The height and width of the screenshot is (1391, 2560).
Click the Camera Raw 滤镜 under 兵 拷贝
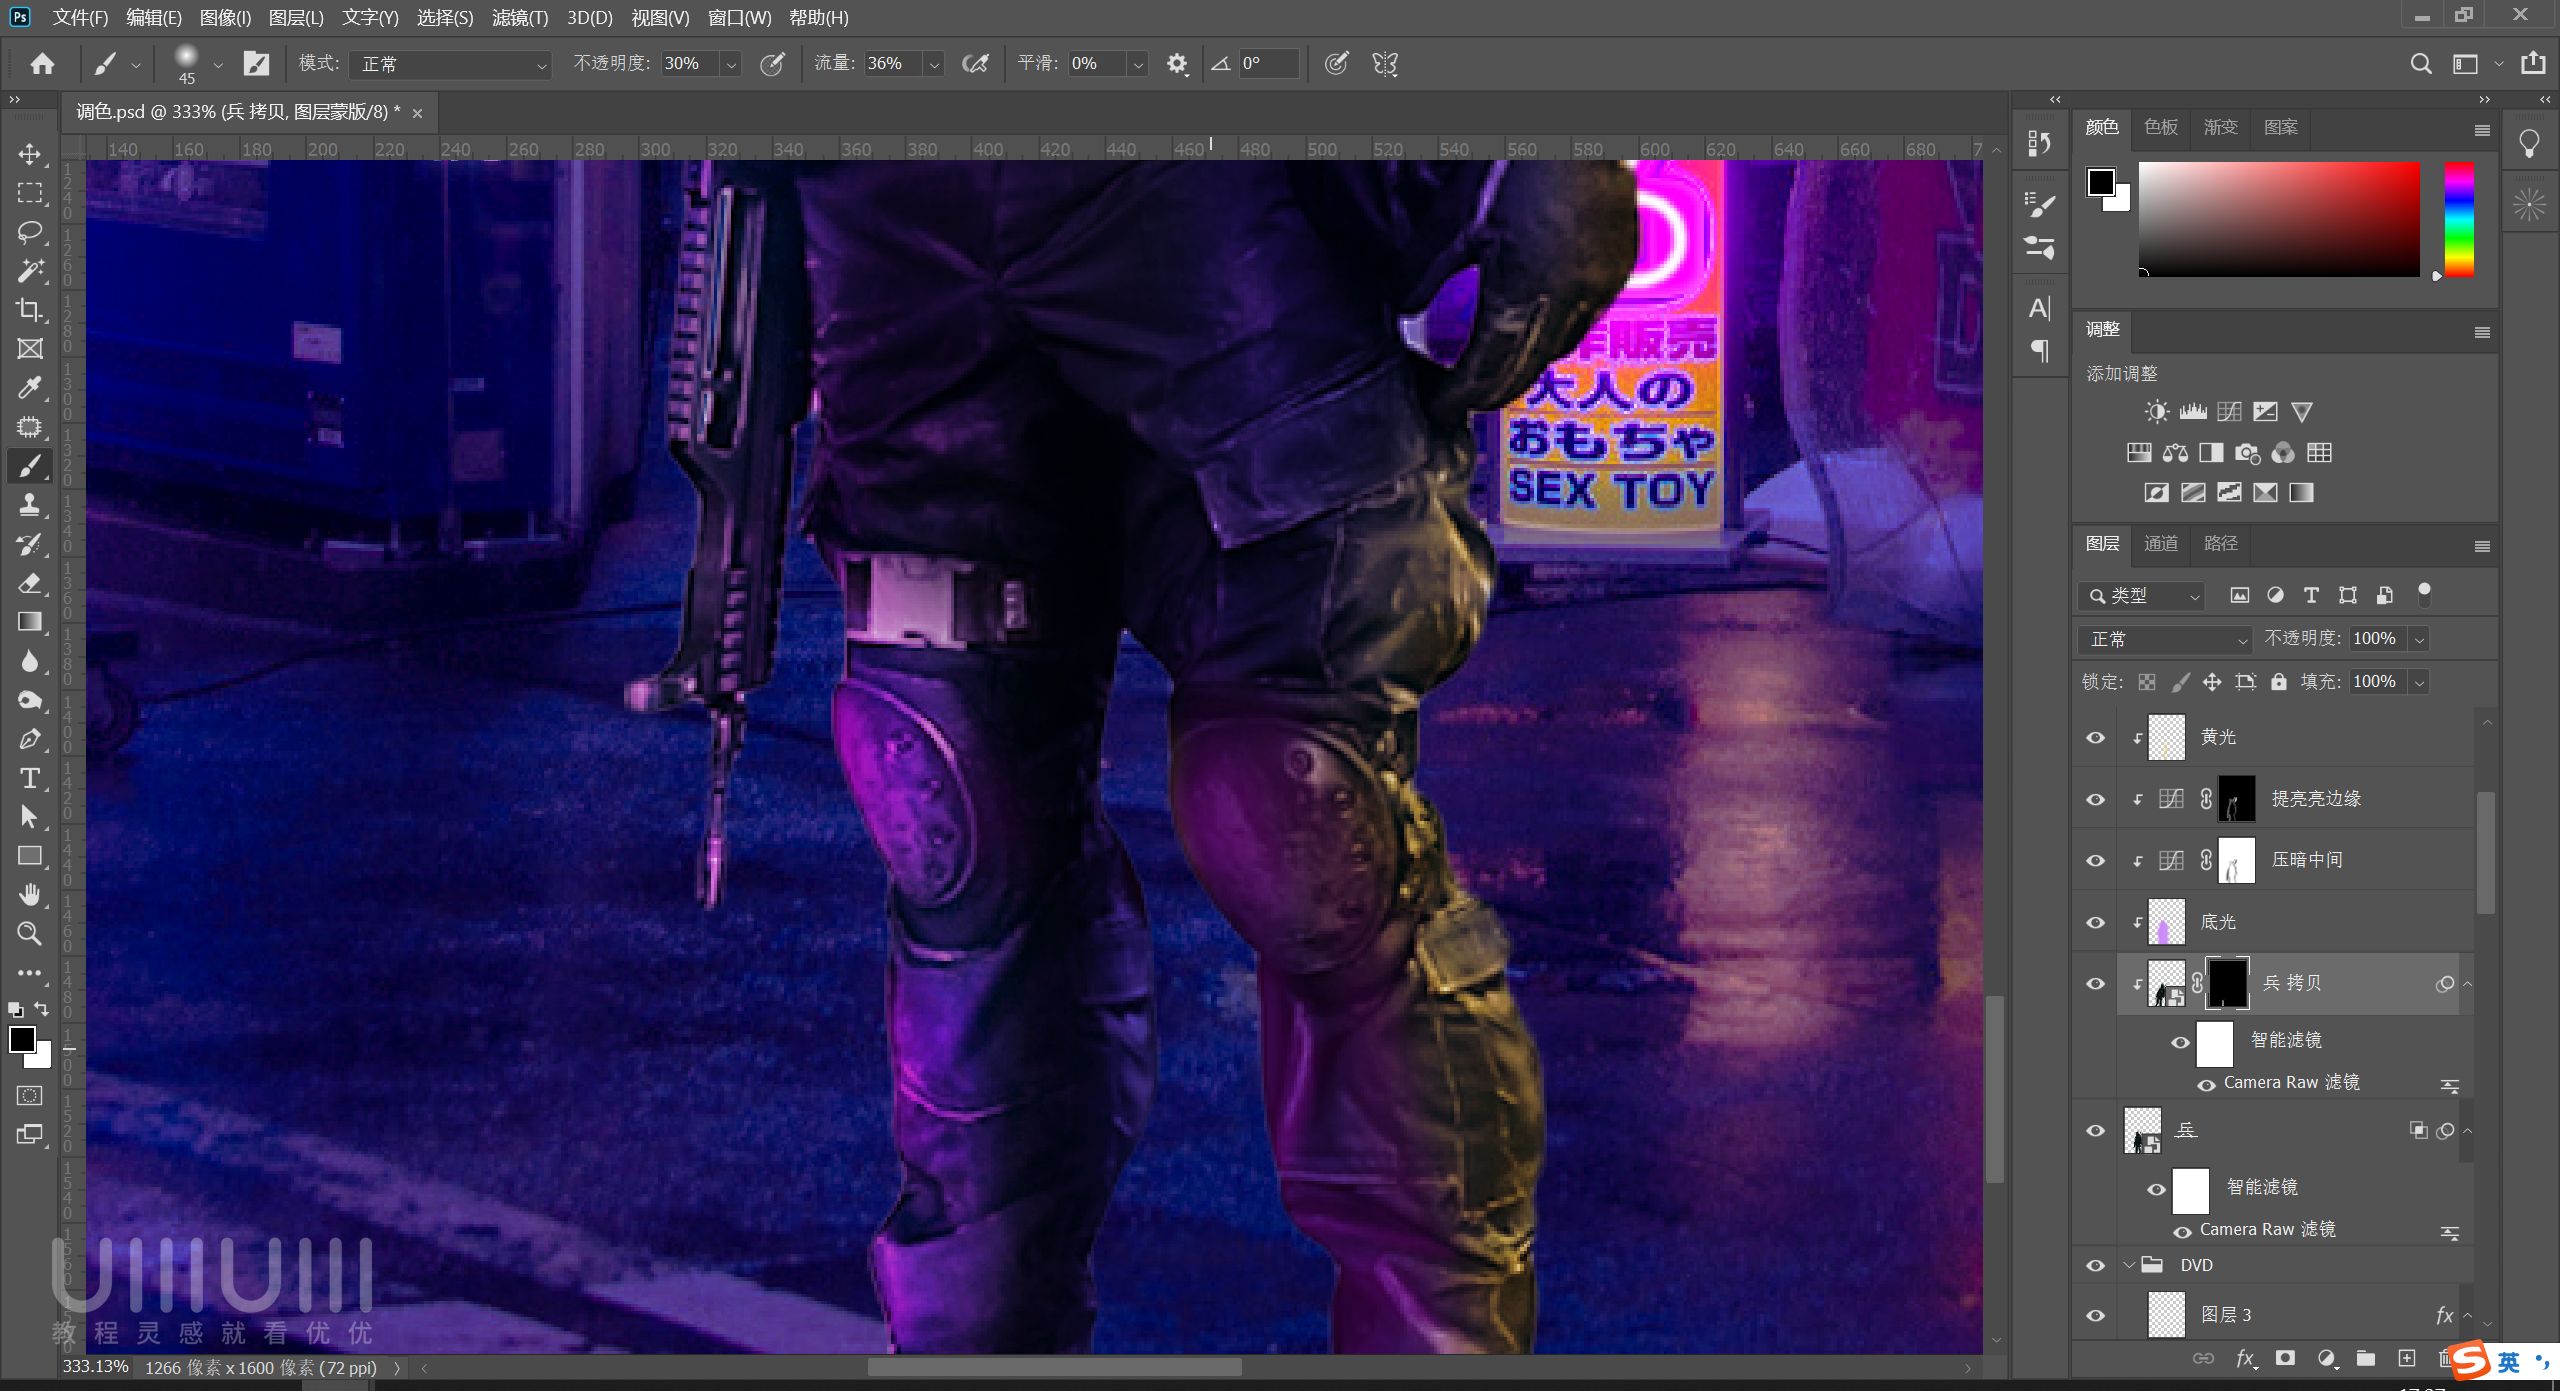(2291, 1083)
